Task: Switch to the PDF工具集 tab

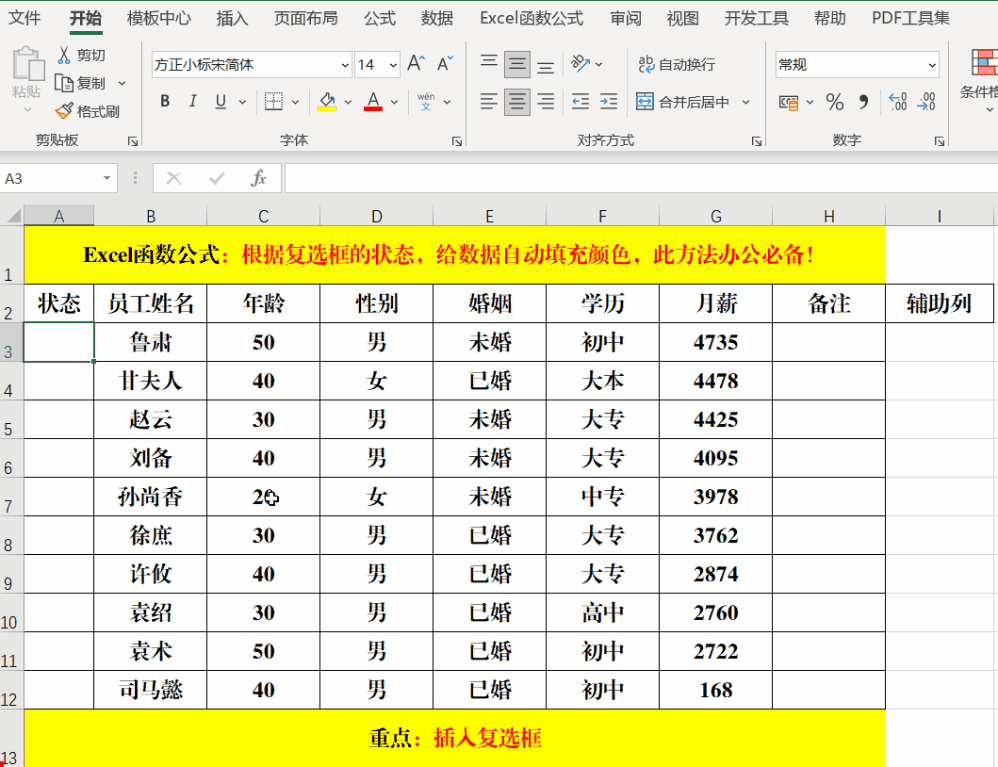Action: point(910,18)
